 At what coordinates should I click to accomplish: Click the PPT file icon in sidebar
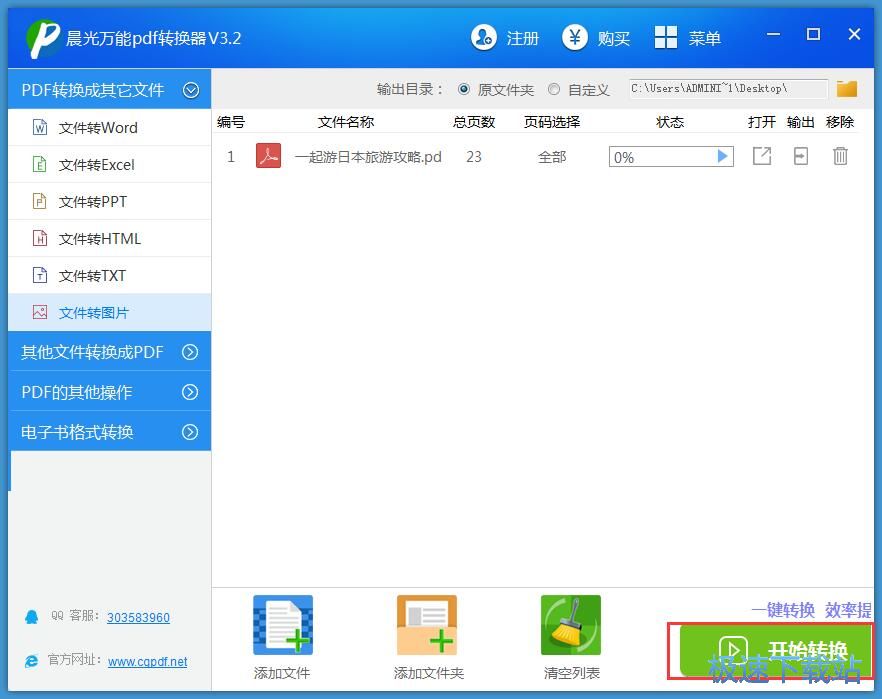coord(40,201)
